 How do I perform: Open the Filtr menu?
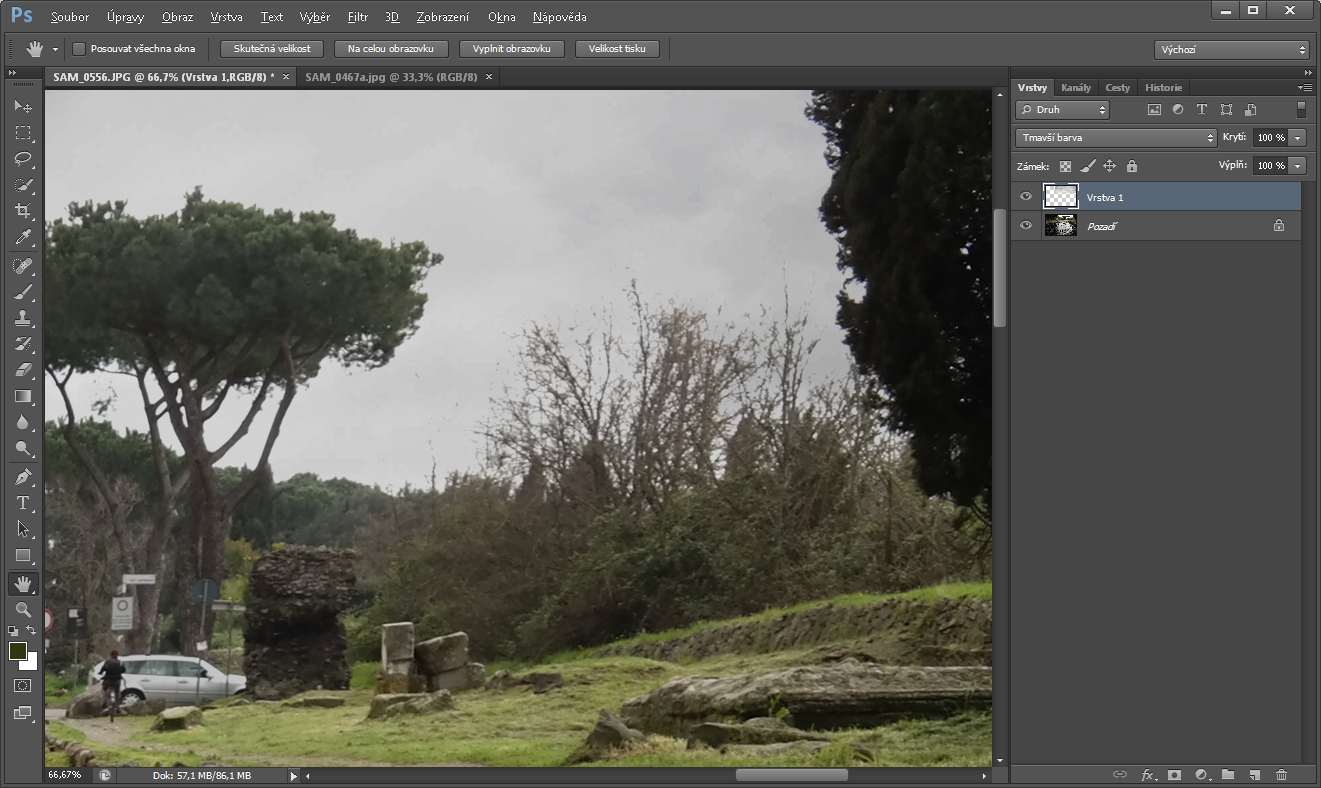coord(357,17)
